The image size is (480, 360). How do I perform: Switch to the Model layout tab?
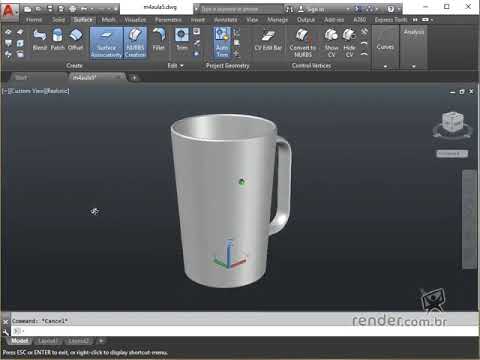click(x=20, y=341)
